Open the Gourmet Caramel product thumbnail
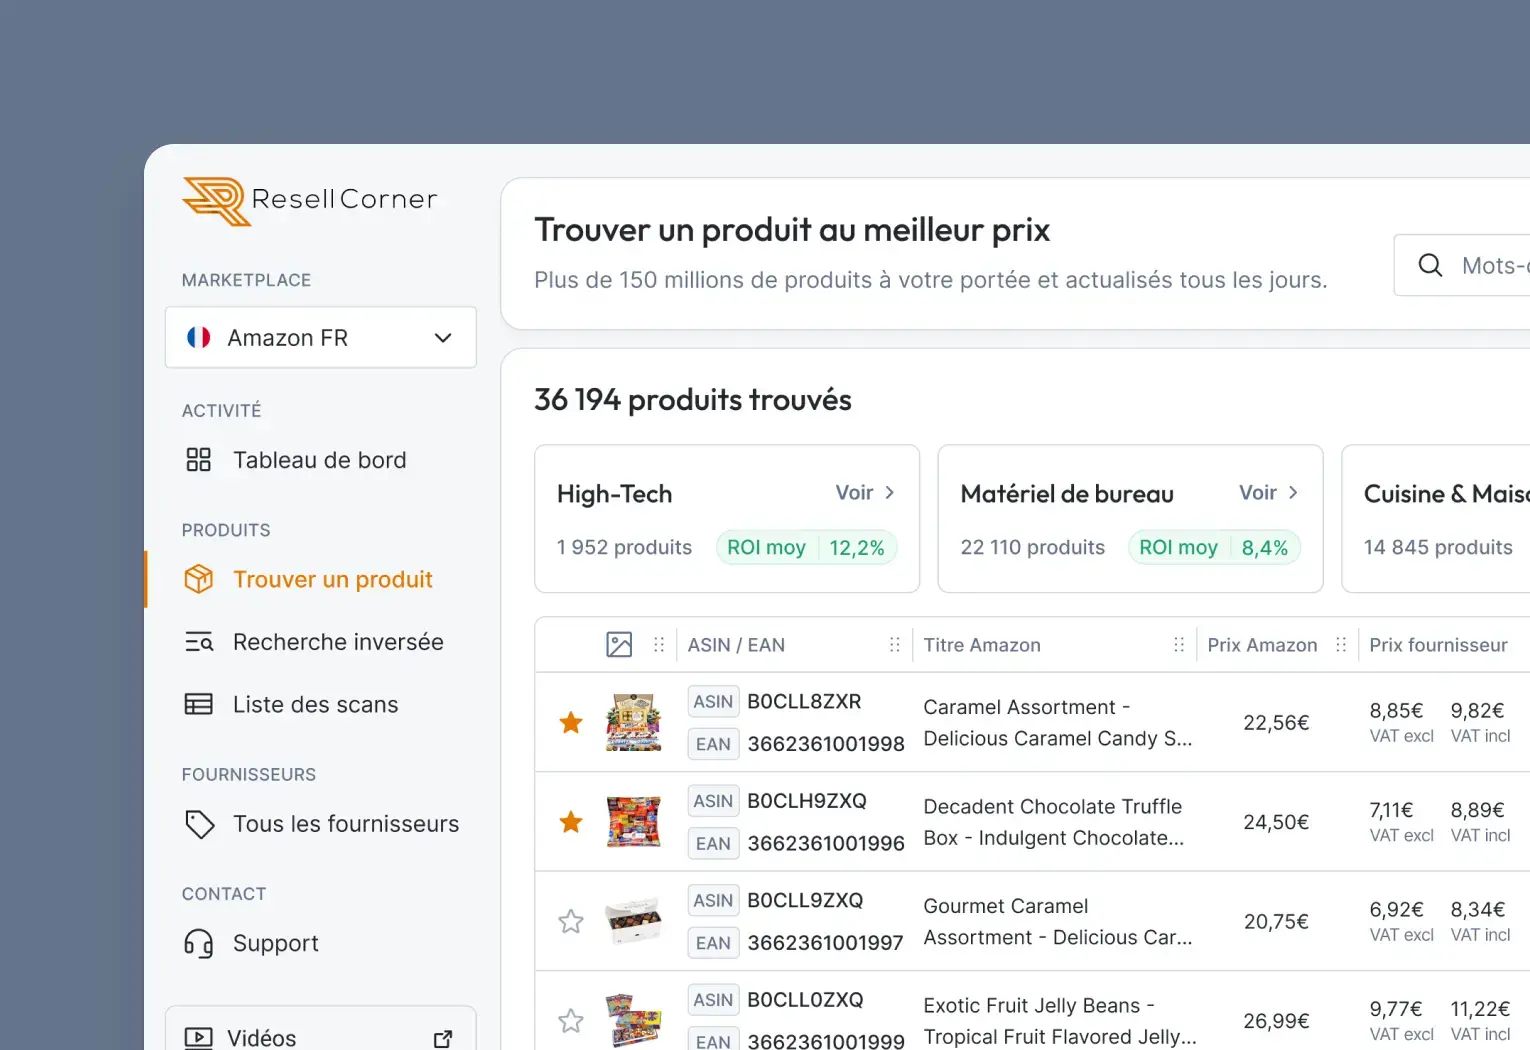 (x=634, y=921)
